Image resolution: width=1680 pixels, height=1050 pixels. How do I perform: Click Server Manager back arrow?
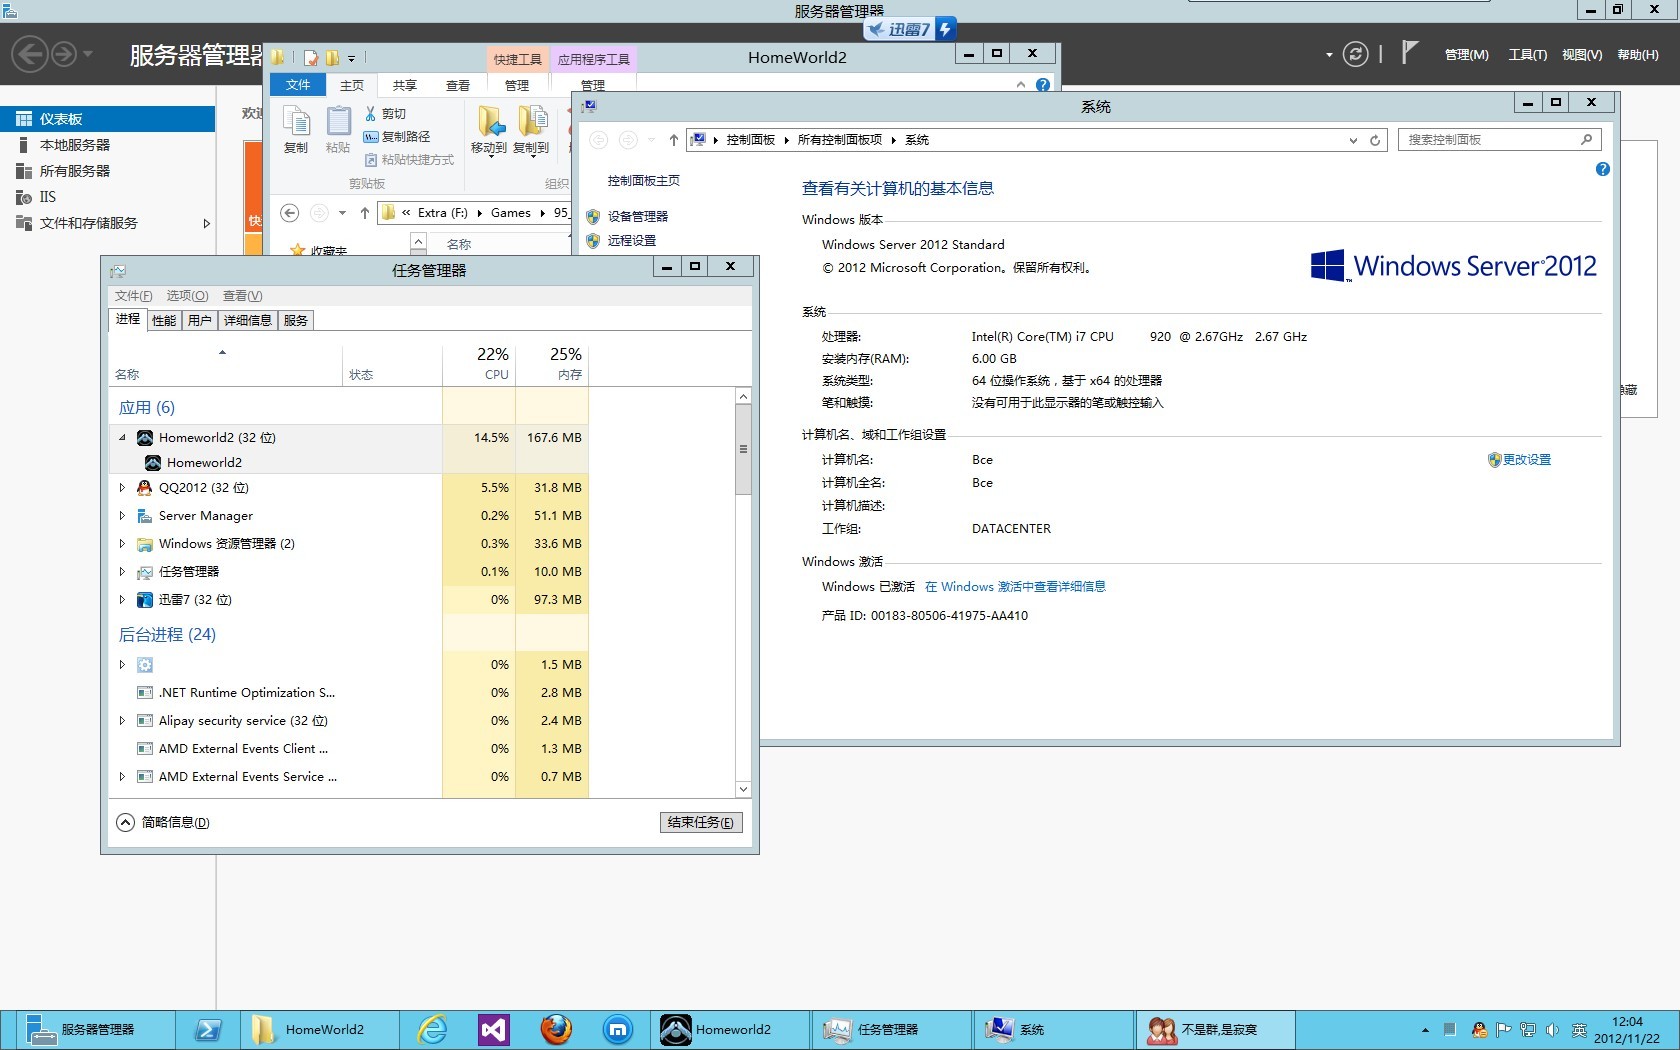coord(30,53)
